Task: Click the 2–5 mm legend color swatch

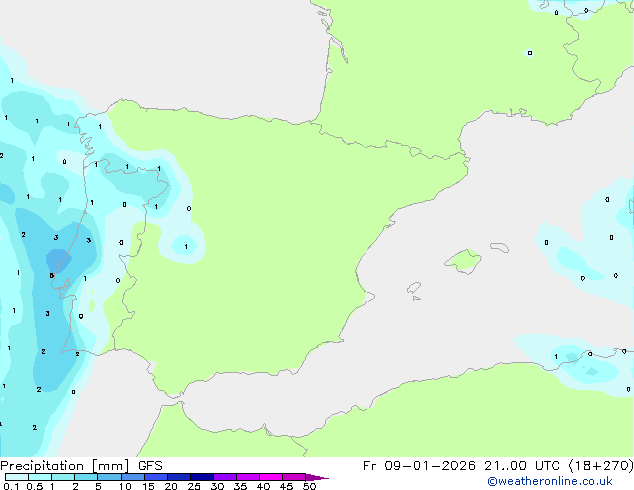Action: (86, 477)
